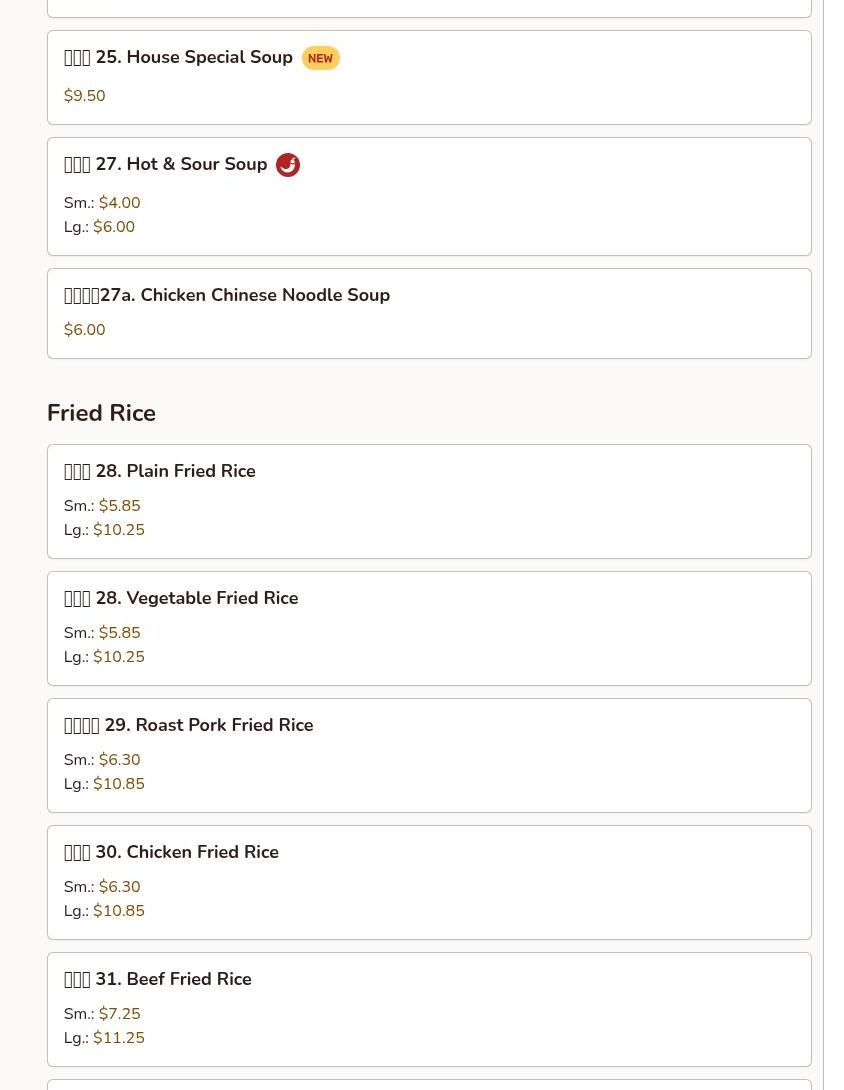This screenshot has height=1090, width=844.
Task: Open Beef Fried Rice item
Action: point(429,1009)
